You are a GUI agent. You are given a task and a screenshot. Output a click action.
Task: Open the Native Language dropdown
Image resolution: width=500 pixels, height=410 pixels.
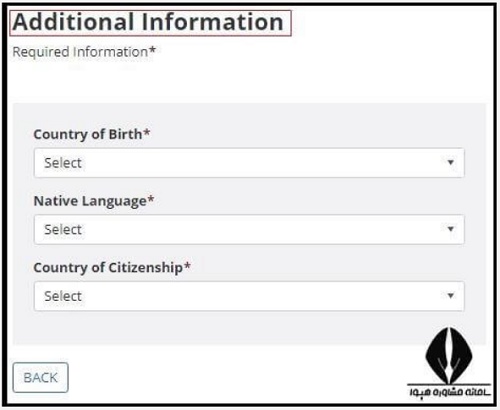(x=249, y=229)
